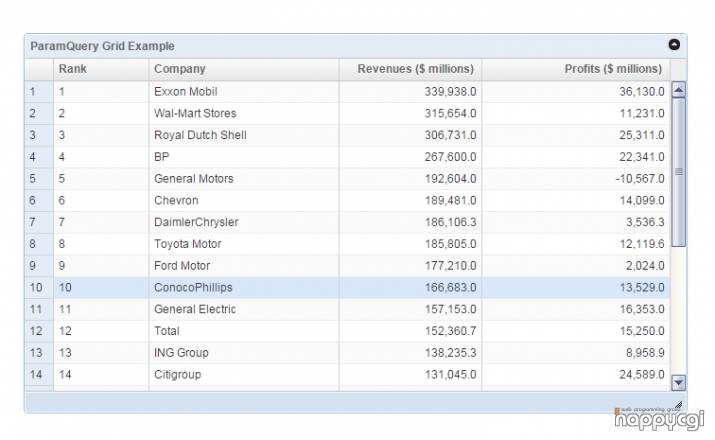
Task: Click revenue value 306,731.0
Action: (451, 135)
